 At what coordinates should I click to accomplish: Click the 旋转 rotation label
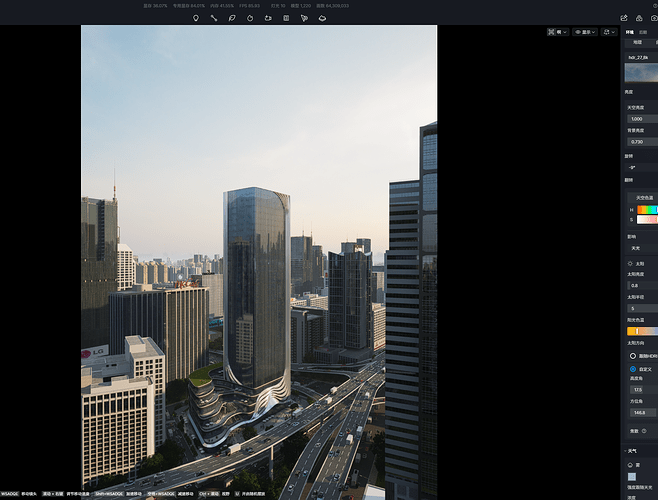(x=629, y=156)
